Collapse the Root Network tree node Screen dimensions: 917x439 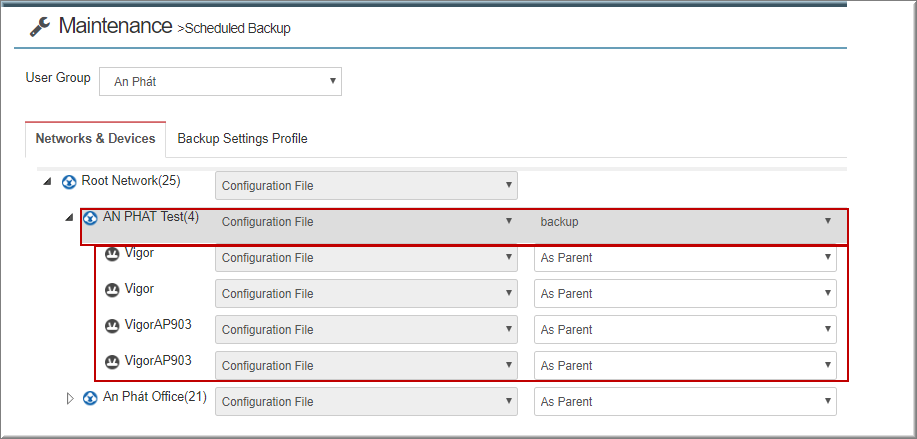coord(47,182)
